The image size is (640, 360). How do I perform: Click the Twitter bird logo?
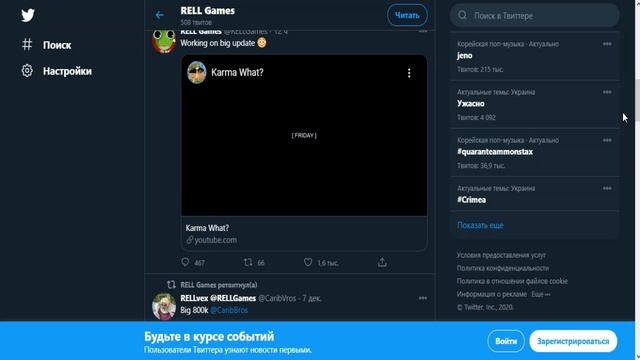pos(28,16)
